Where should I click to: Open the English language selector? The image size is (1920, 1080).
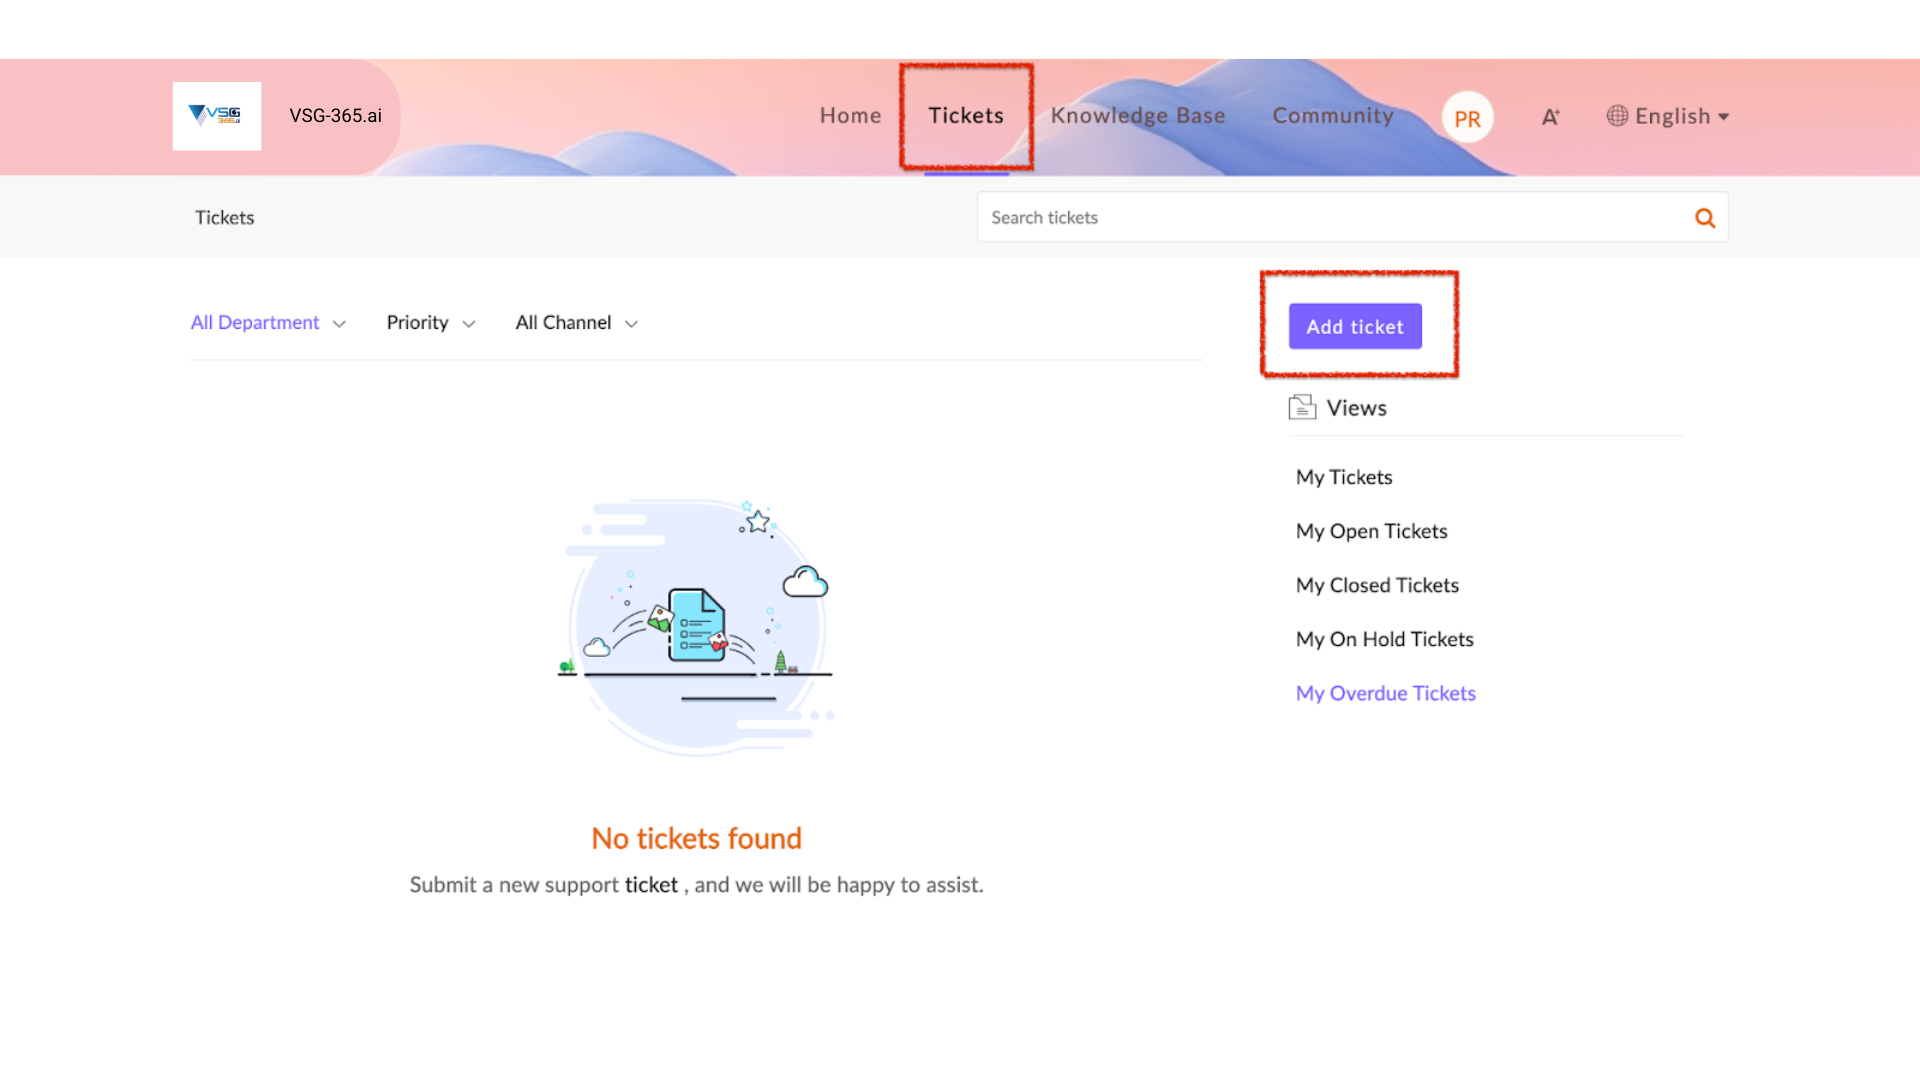pos(1680,116)
